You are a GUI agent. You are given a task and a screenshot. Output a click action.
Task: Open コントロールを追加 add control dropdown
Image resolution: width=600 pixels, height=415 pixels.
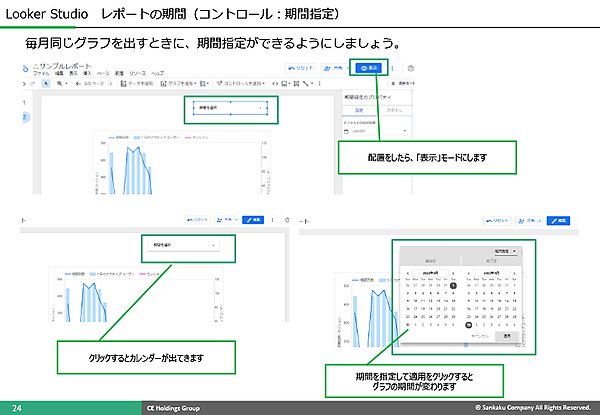[x=241, y=83]
